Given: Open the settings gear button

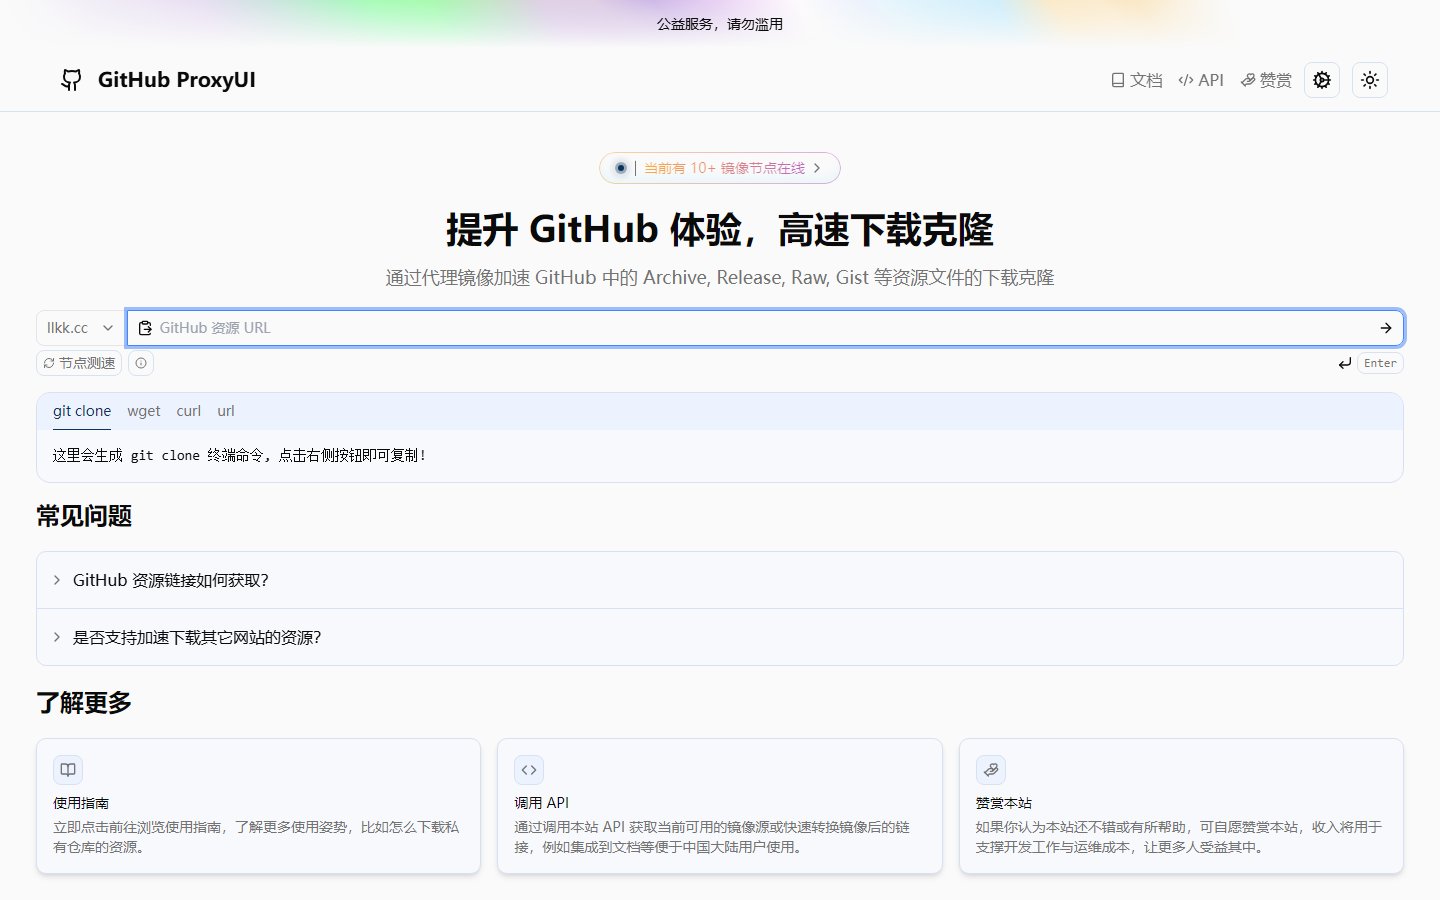Looking at the screenshot, I should 1322,80.
